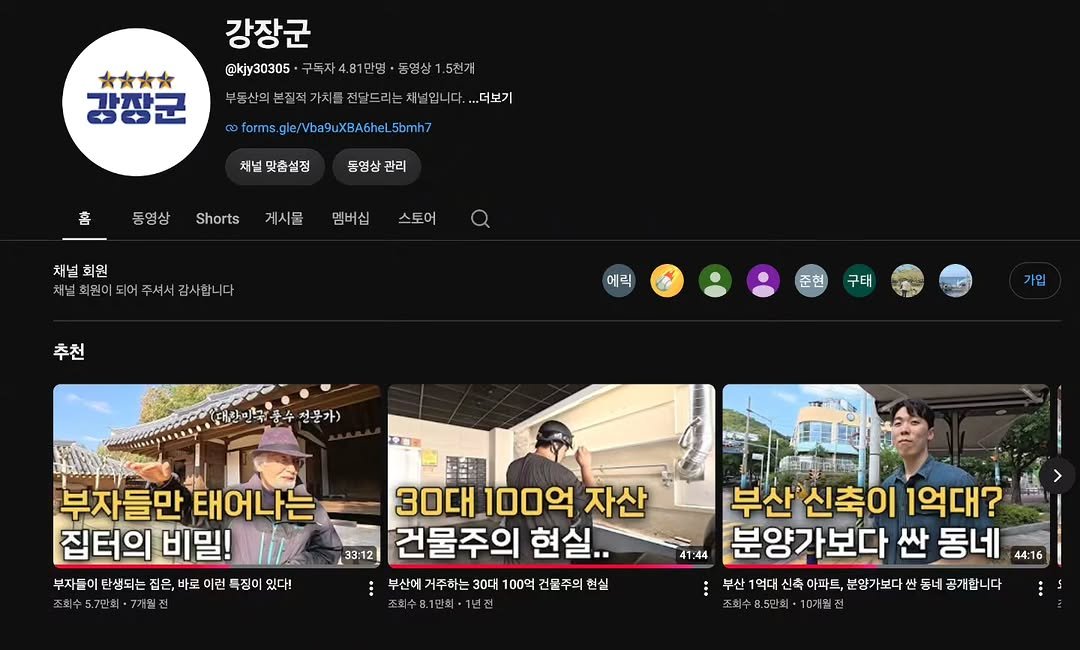1080x650 pixels.
Task: Open more options for 부산 1억대 신축 아파트 video
Action: [x=1040, y=588]
